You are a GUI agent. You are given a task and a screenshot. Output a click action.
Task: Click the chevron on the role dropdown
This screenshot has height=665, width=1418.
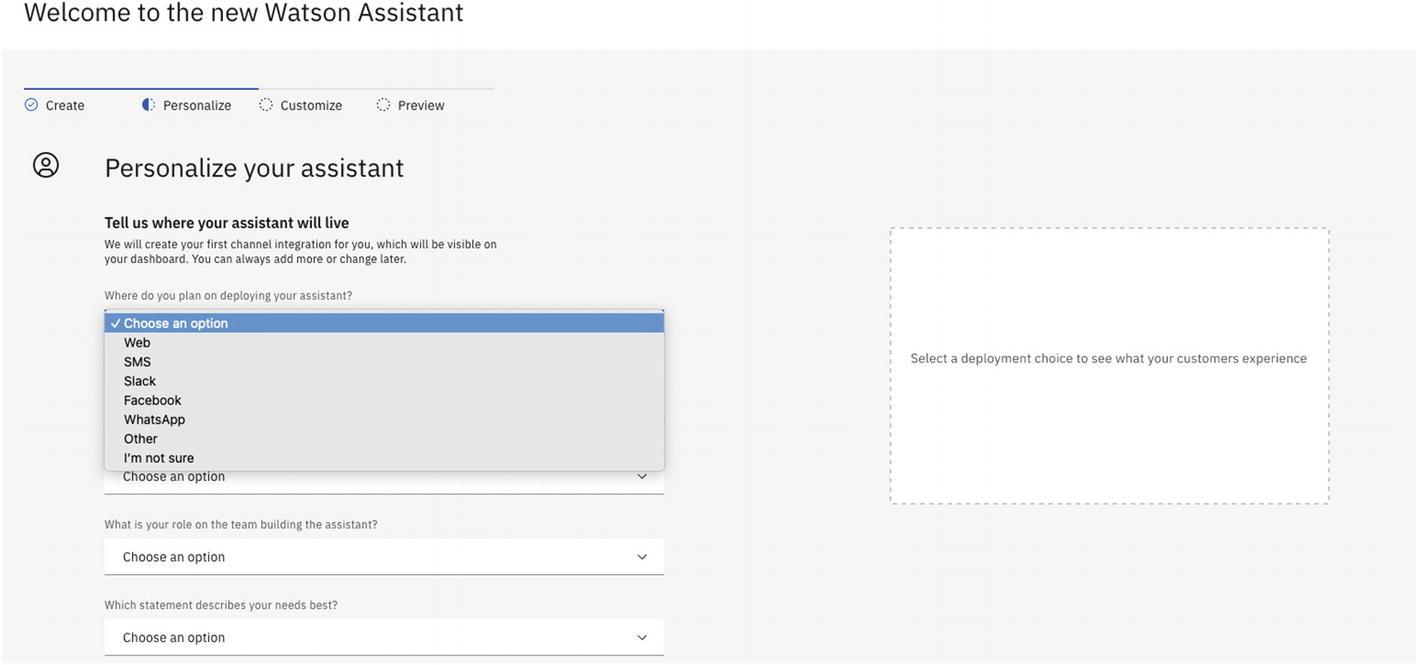(642, 557)
